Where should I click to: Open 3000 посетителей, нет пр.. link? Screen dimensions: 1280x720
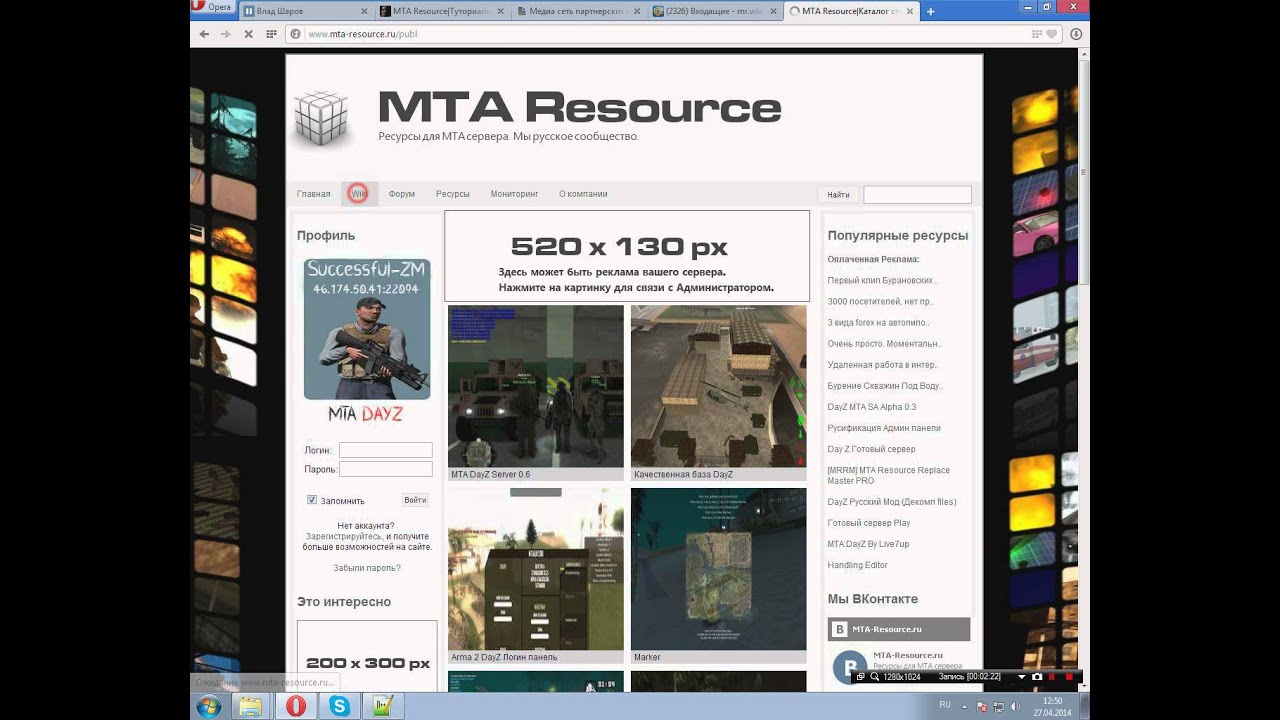coord(880,302)
